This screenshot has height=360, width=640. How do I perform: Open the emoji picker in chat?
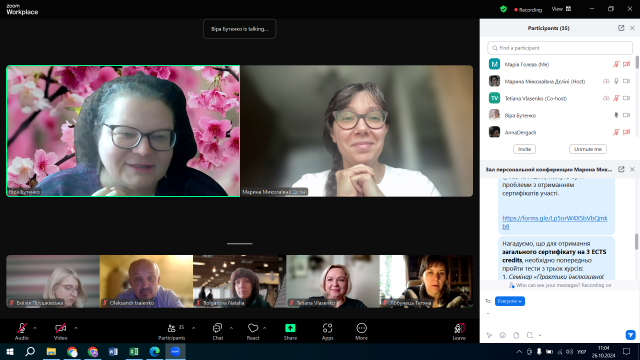503,336
